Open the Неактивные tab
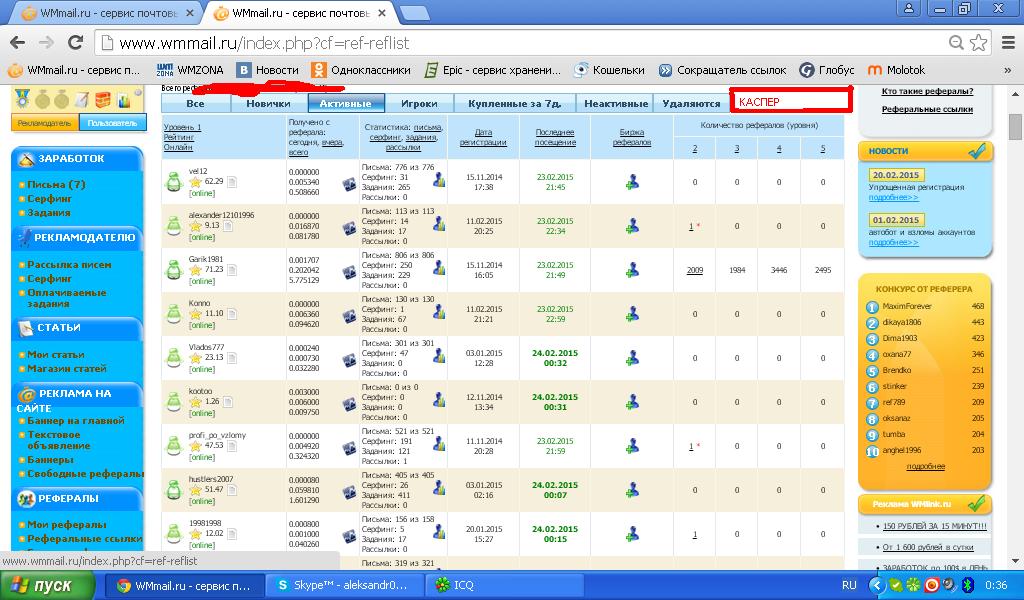 615,104
